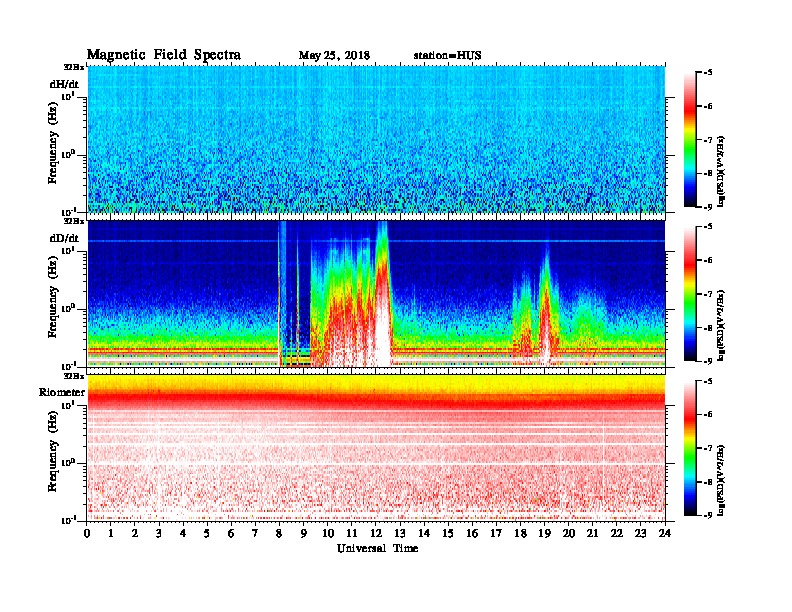This screenshot has height=612, width=792.
Task: Click hour tick label "9" on time axis
Action: 304,534
